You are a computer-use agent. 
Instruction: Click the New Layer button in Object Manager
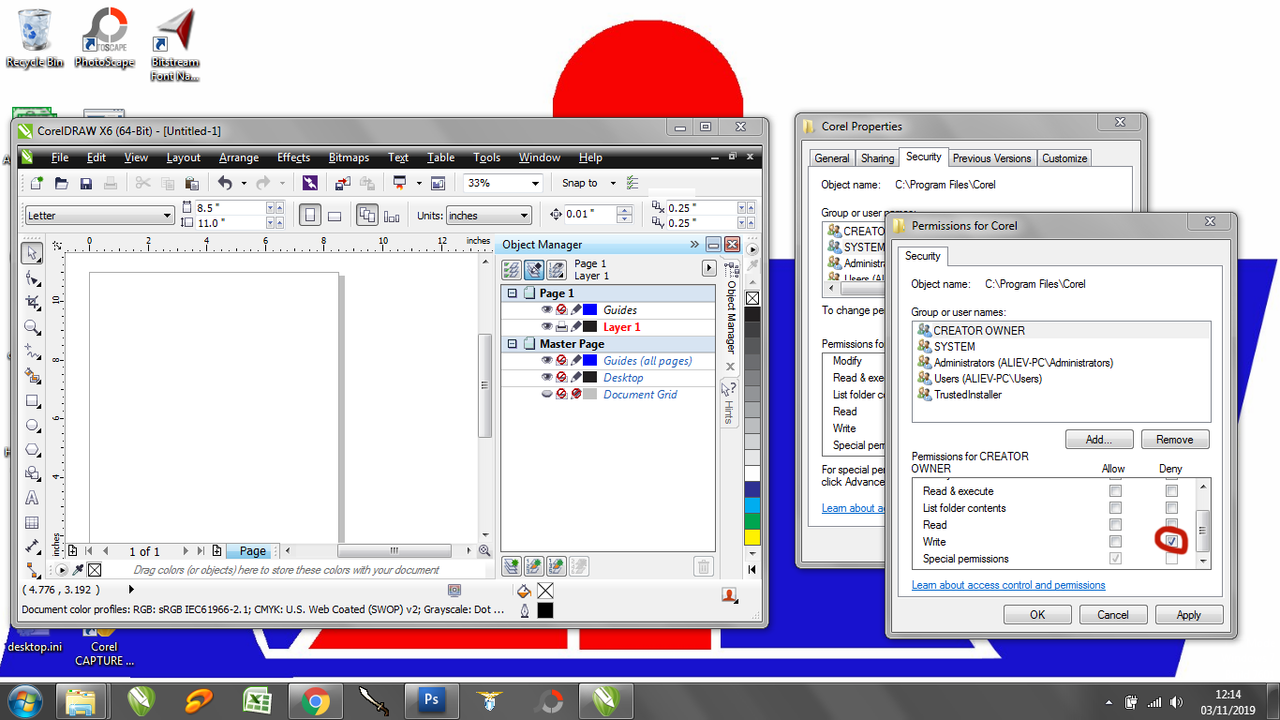511,567
